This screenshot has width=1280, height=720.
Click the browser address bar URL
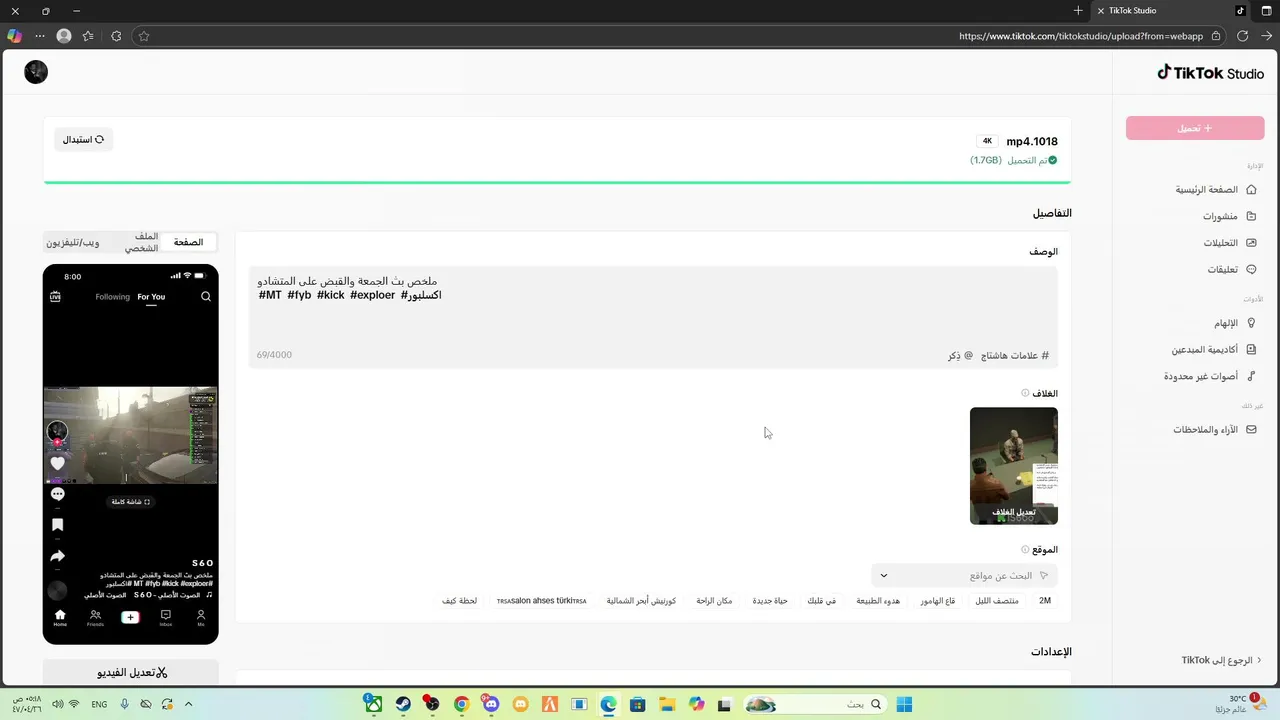pos(1080,36)
